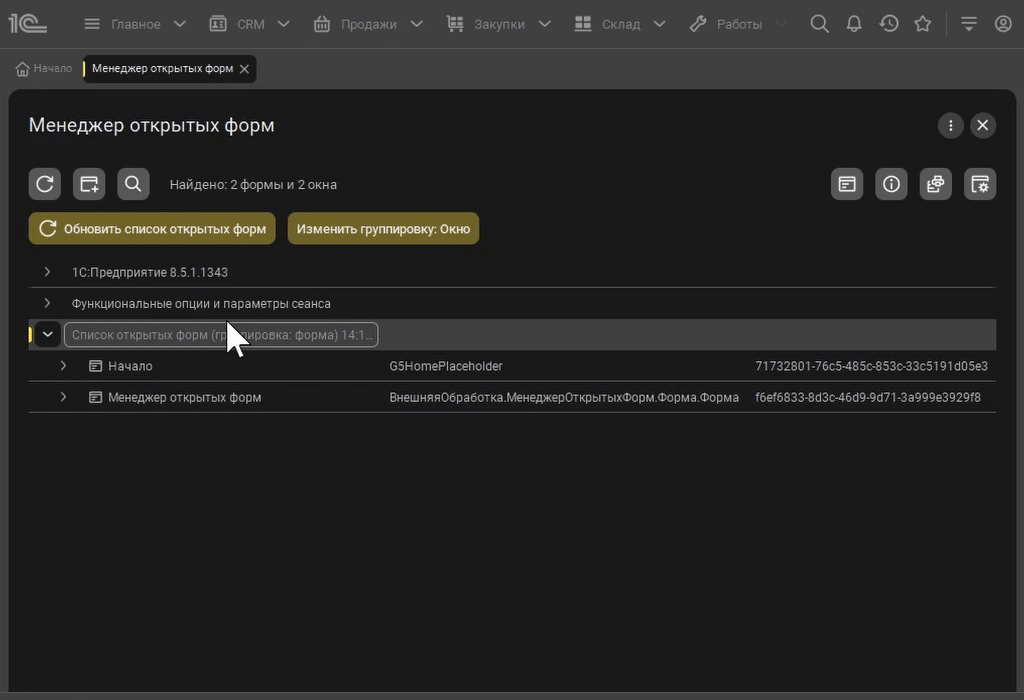The width and height of the screenshot is (1024, 700).
Task: Open the Работы menu
Action: point(739,24)
